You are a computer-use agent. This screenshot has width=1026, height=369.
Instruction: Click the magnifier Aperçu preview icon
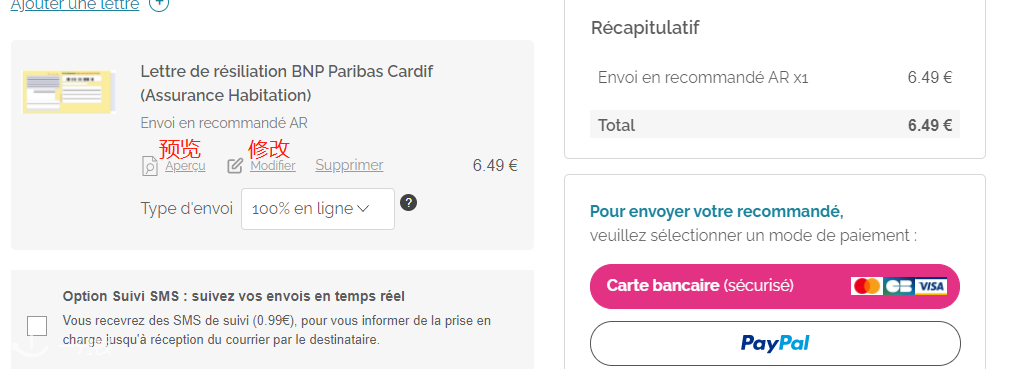tap(150, 166)
